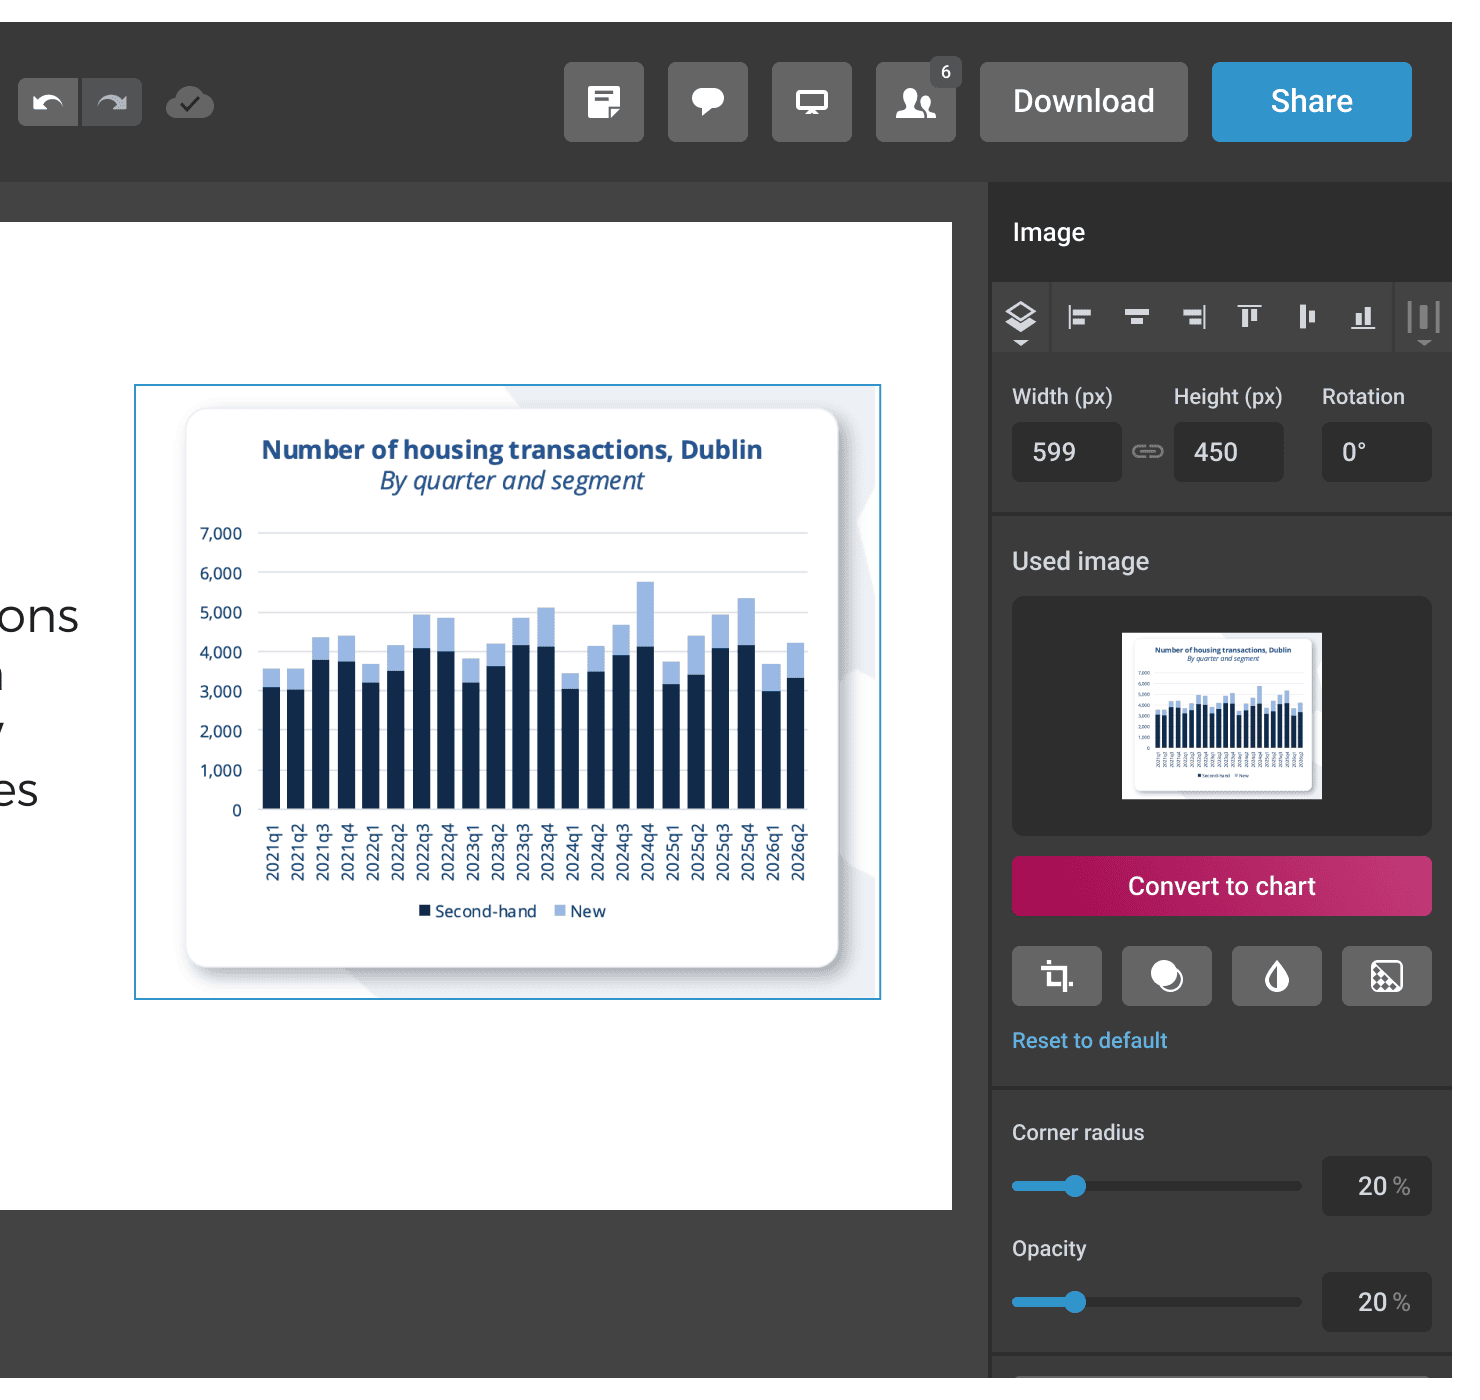The height and width of the screenshot is (1400, 1480).
Task: Edit the Width (px) field
Action: point(1067,452)
